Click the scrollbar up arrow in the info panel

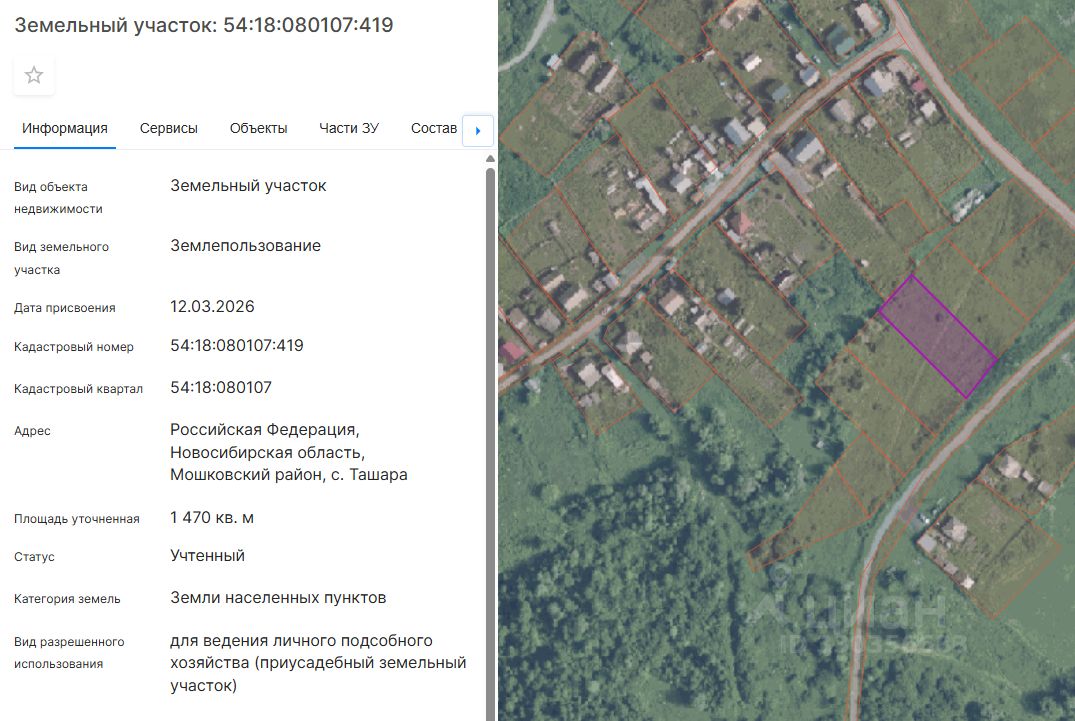(x=490, y=159)
